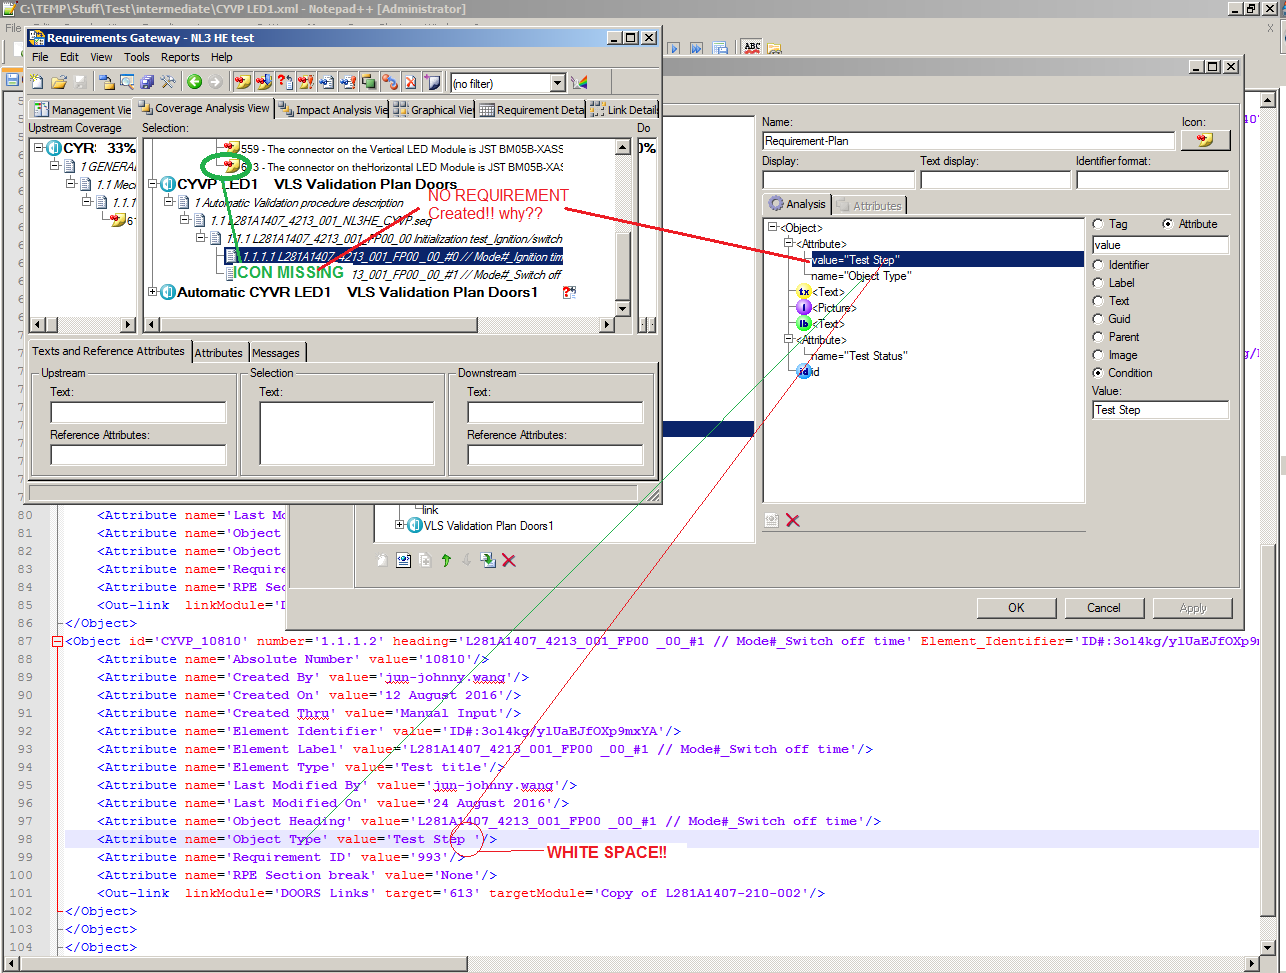Click the red X delete icon under analysis tree

pos(793,520)
